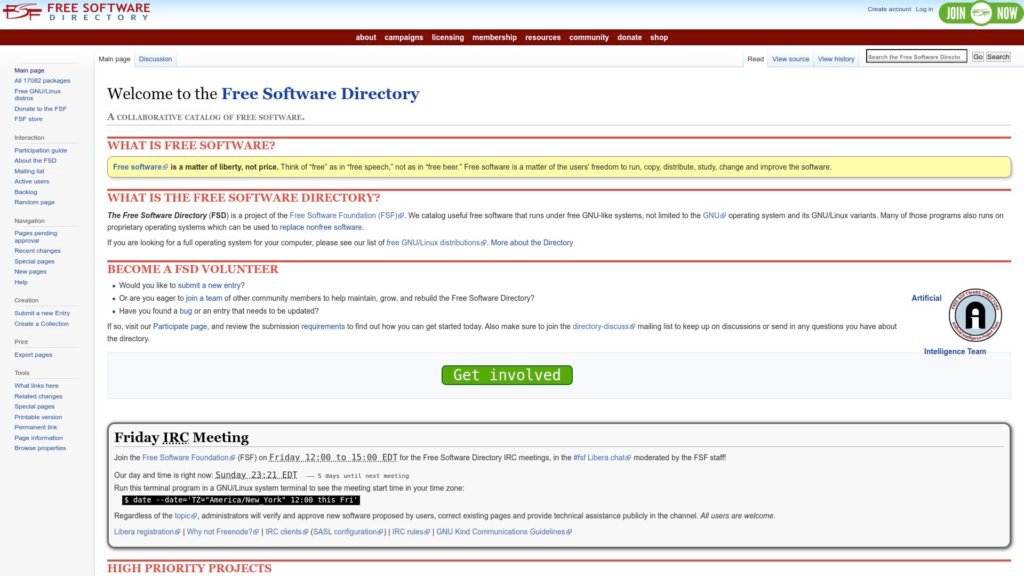Viewport: 1024px width, 576px height.
Task: Click the FSF Free Software Directory logo
Action: pyautogui.click(x=76, y=12)
